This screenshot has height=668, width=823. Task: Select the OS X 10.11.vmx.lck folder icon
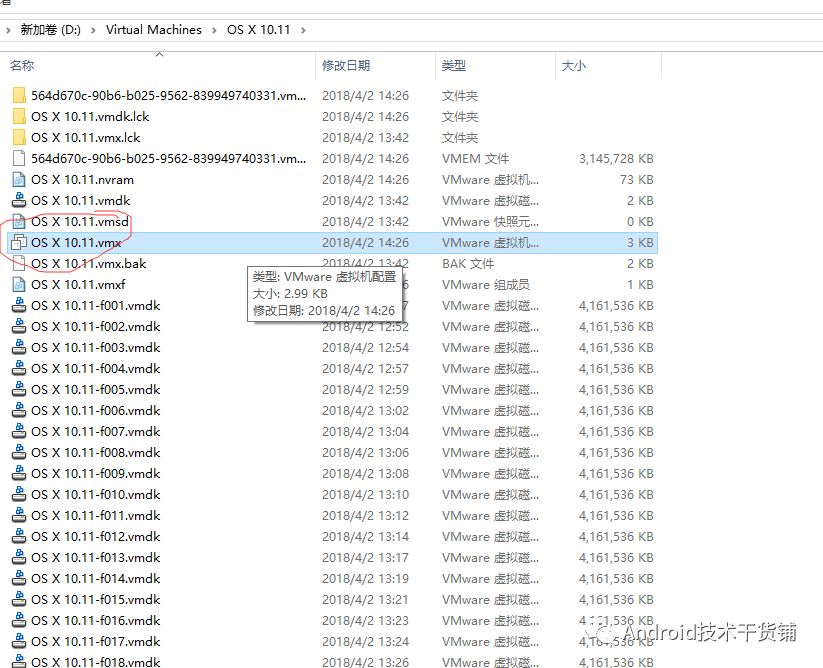[19, 137]
